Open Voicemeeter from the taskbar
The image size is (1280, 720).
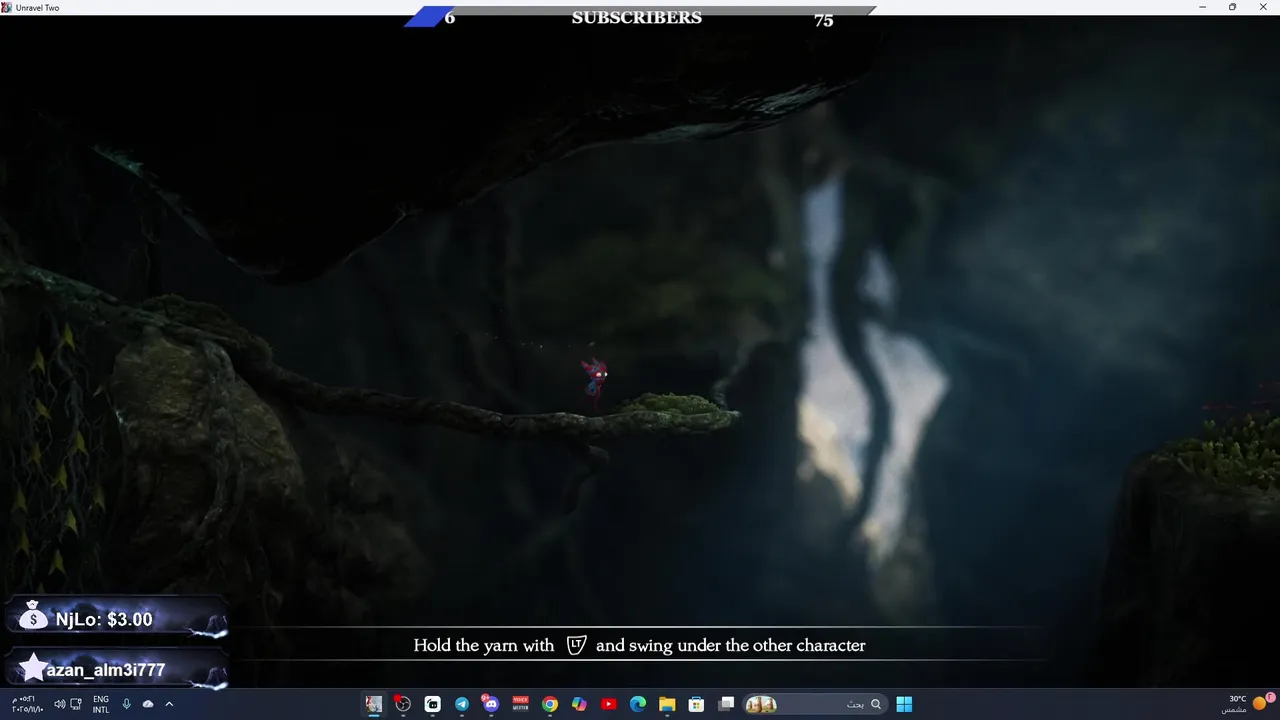pos(520,704)
